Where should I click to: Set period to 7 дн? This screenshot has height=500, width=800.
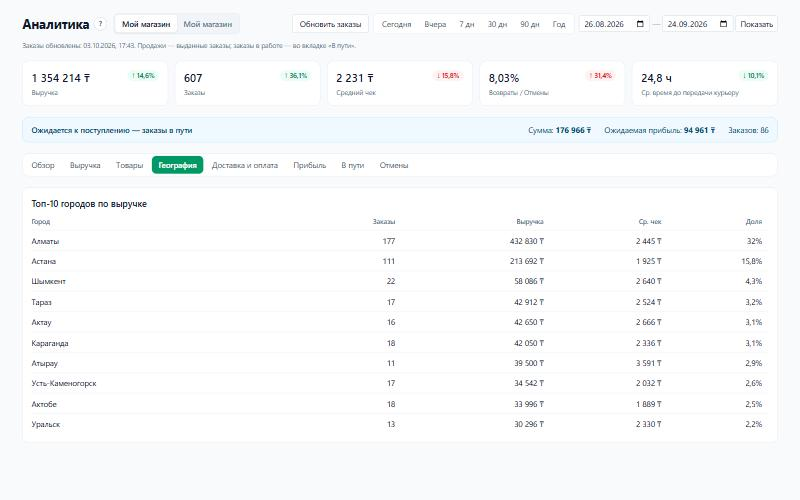click(467, 24)
